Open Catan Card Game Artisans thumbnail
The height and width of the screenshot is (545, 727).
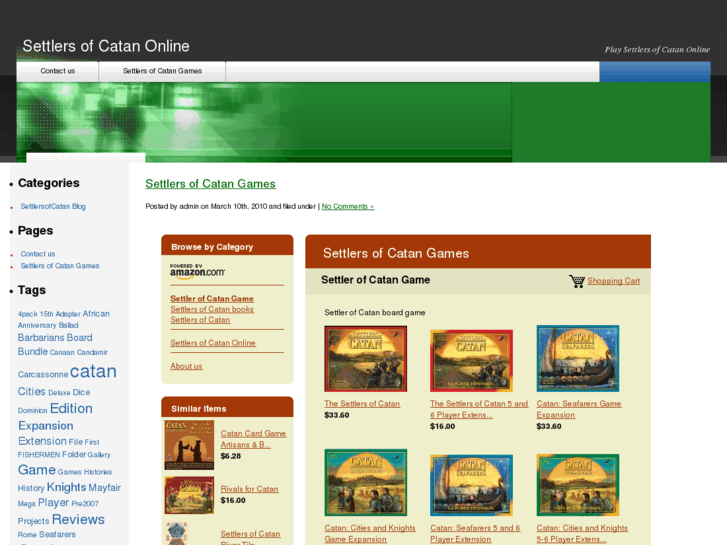[x=189, y=445]
